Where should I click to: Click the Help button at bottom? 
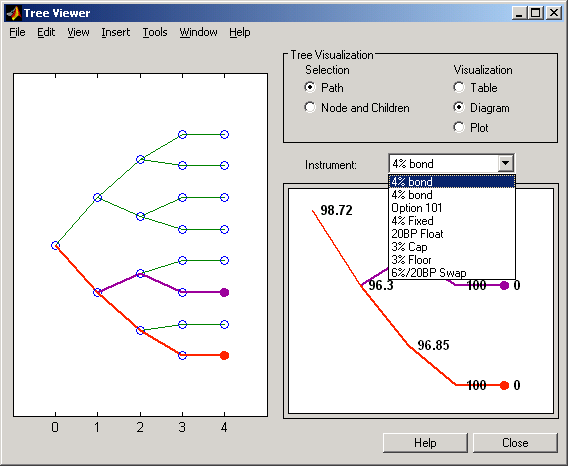point(425,443)
